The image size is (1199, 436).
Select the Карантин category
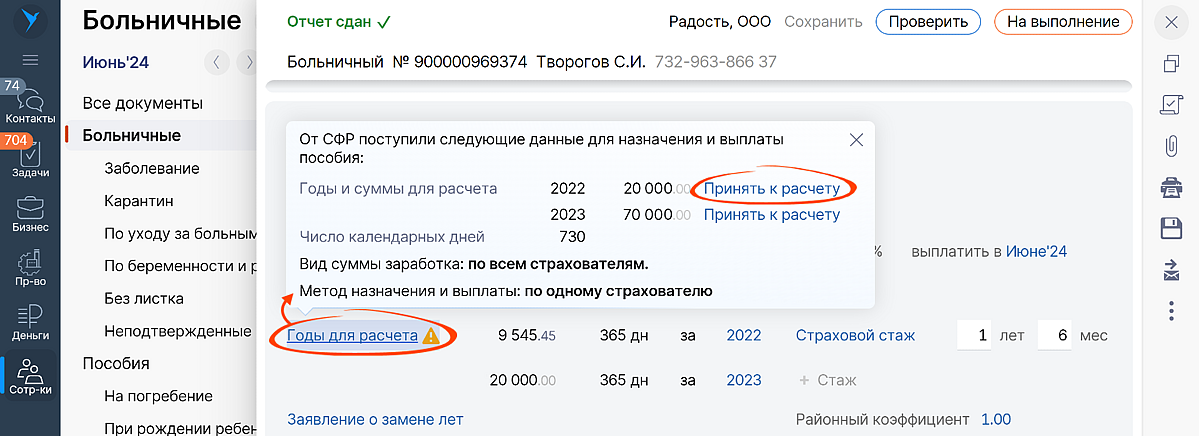coord(138,201)
